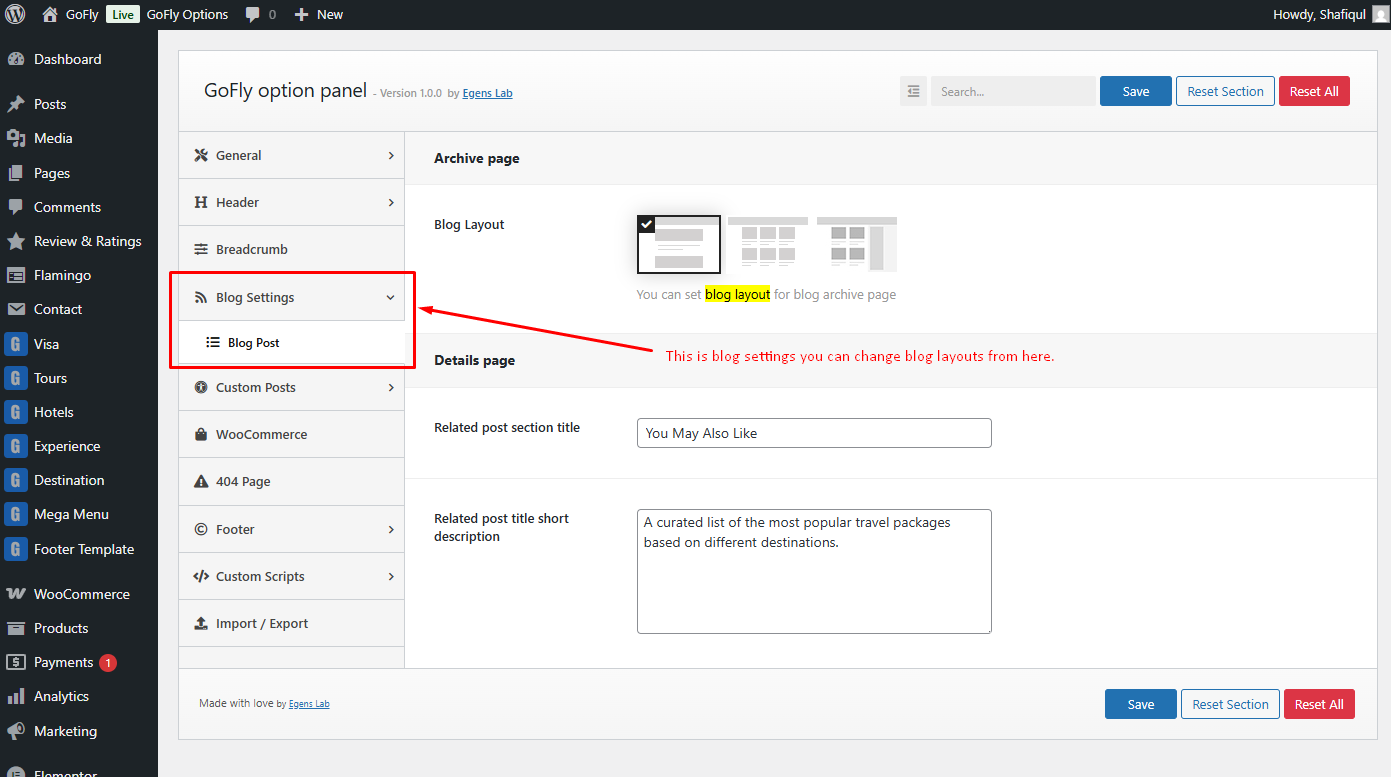The height and width of the screenshot is (777, 1391).
Task: Open the 404 Page options tab
Action: (292, 481)
